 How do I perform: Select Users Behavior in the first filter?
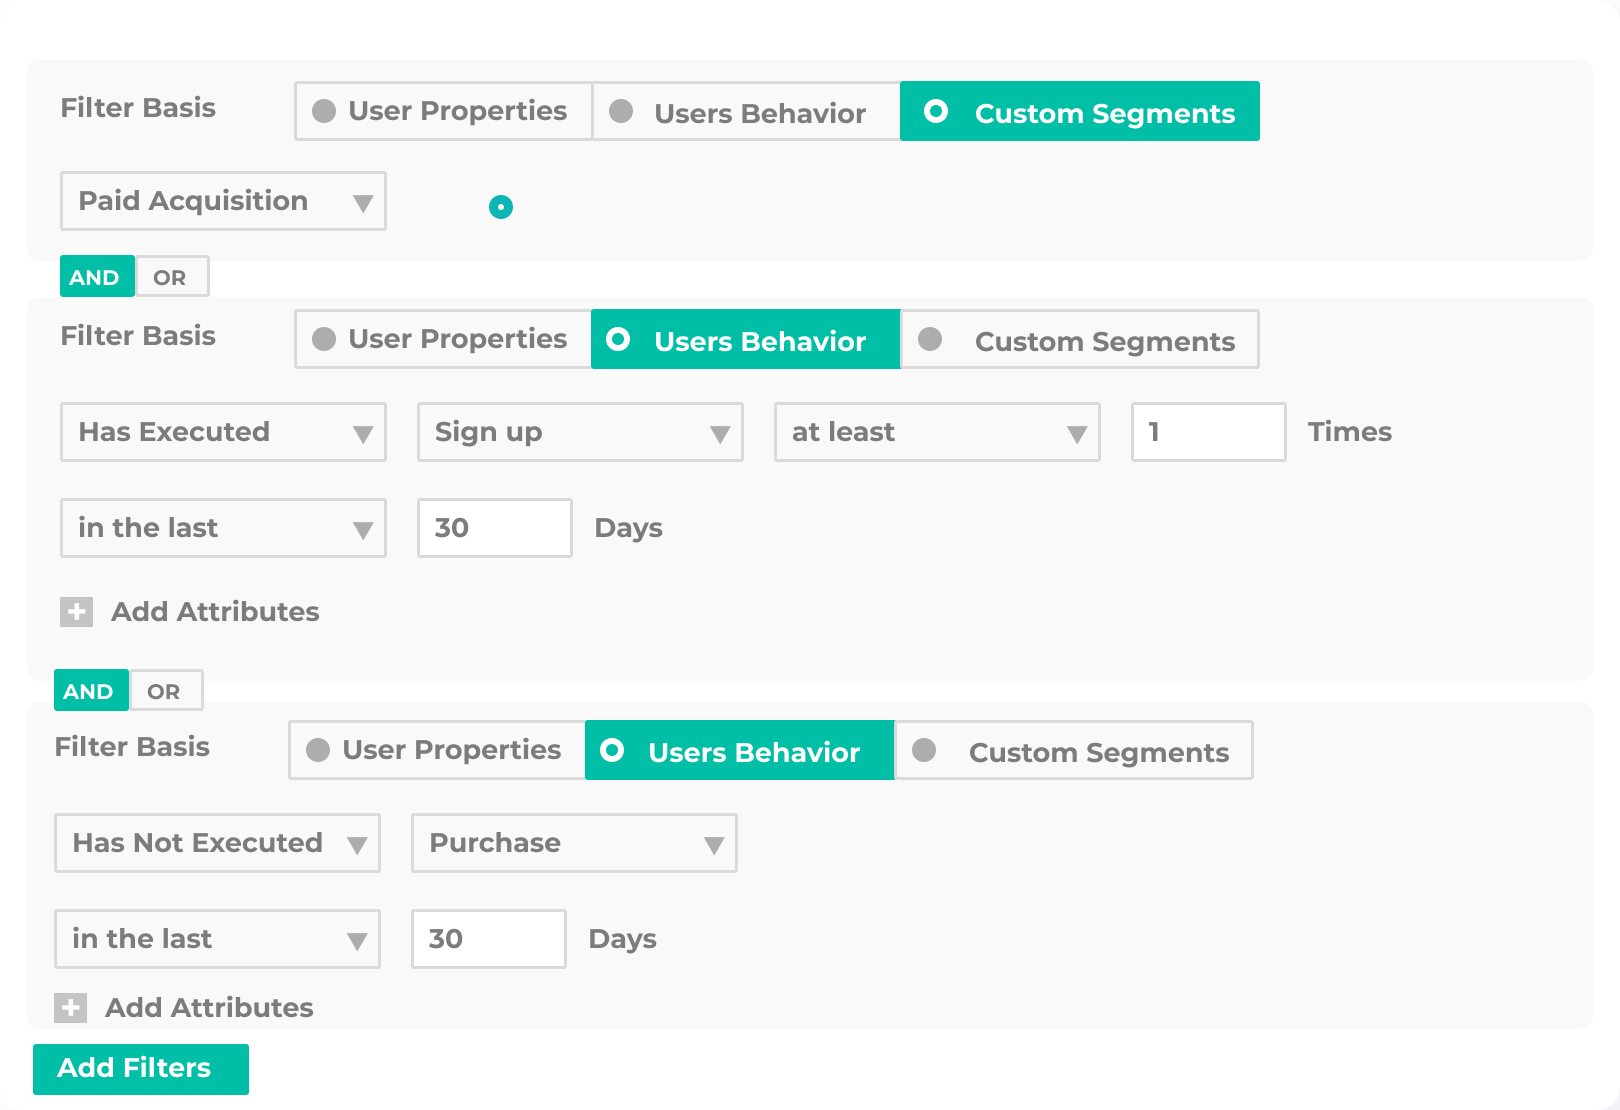click(x=746, y=111)
